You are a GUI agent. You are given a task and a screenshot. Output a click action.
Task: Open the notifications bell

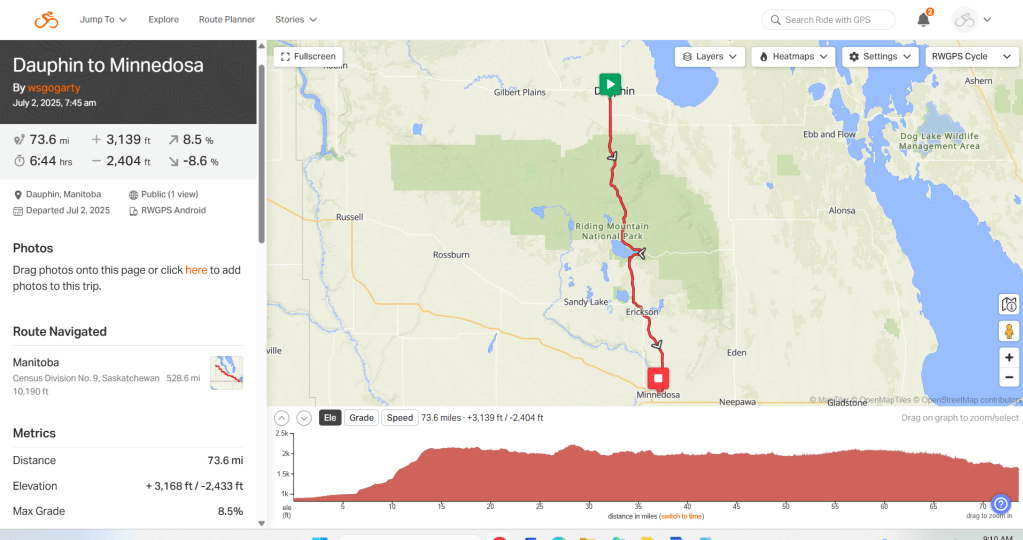923,20
